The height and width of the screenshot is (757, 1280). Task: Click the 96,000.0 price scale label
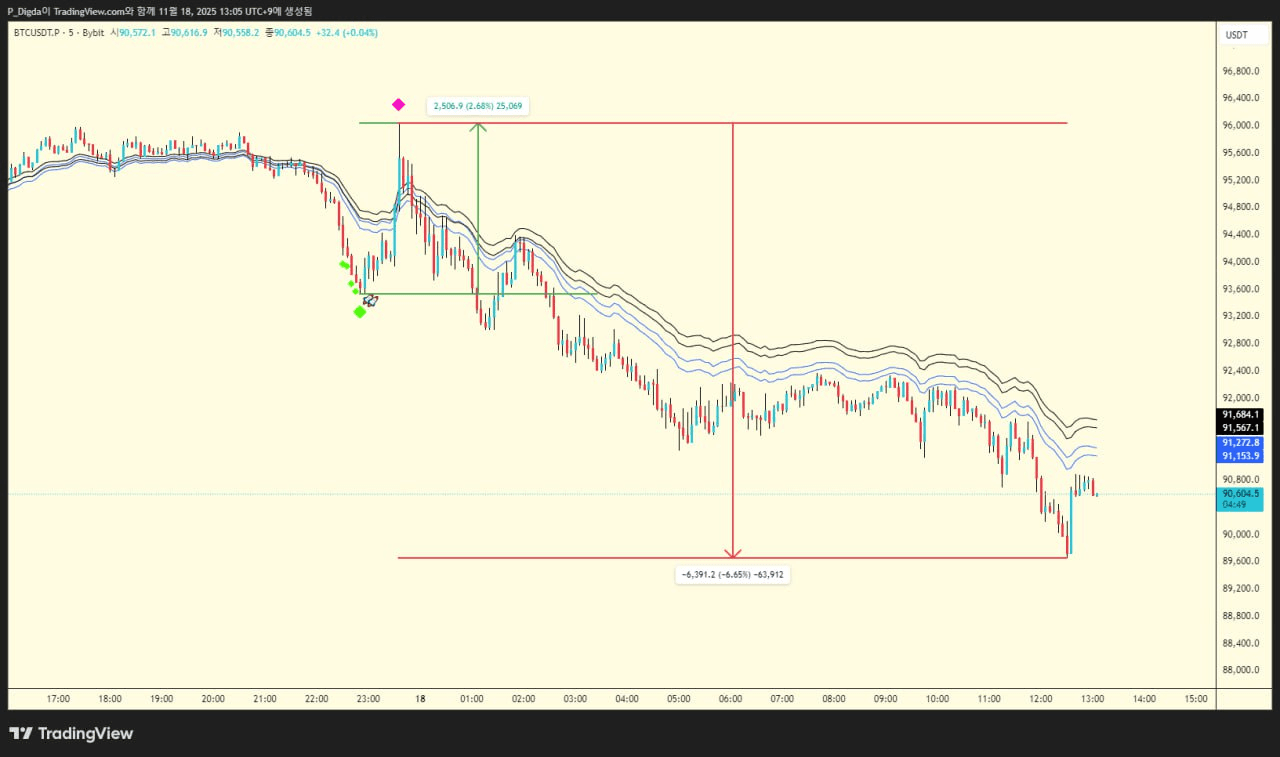point(1240,126)
